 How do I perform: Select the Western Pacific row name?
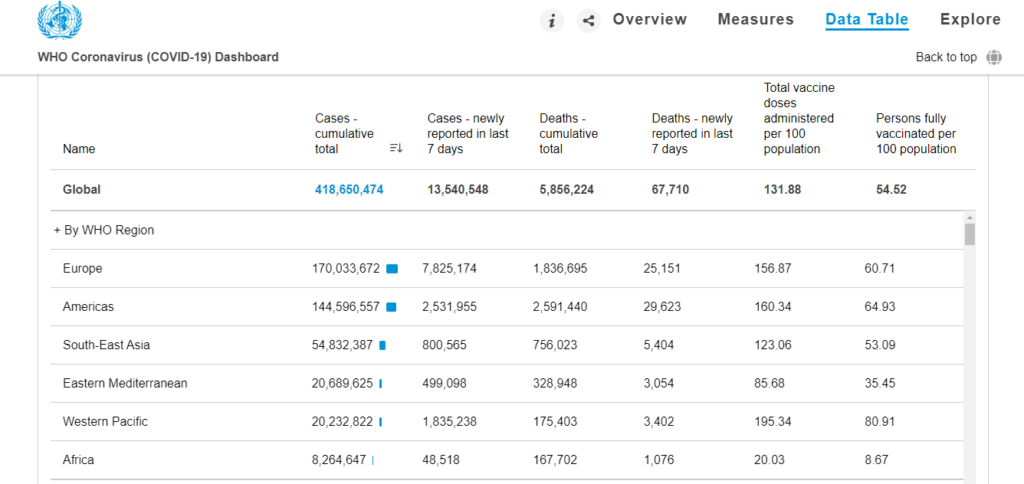104,421
